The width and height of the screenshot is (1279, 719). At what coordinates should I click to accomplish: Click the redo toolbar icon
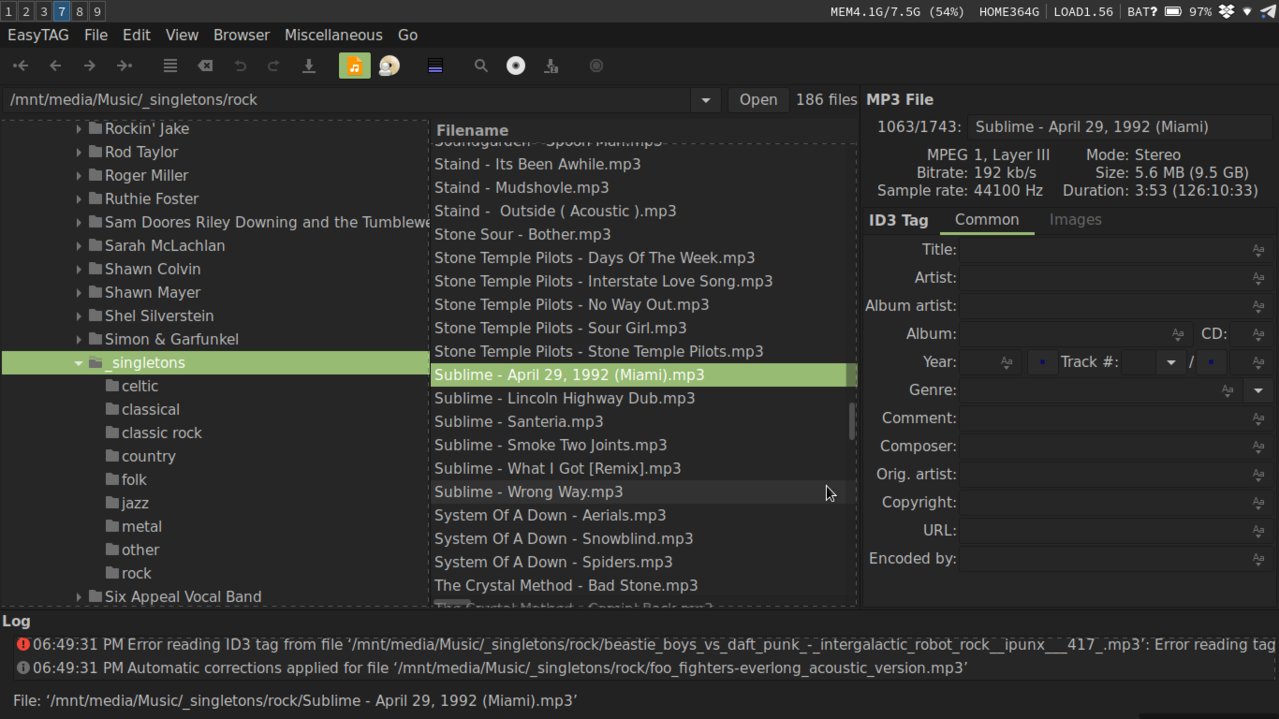pyautogui.click(x=273, y=66)
